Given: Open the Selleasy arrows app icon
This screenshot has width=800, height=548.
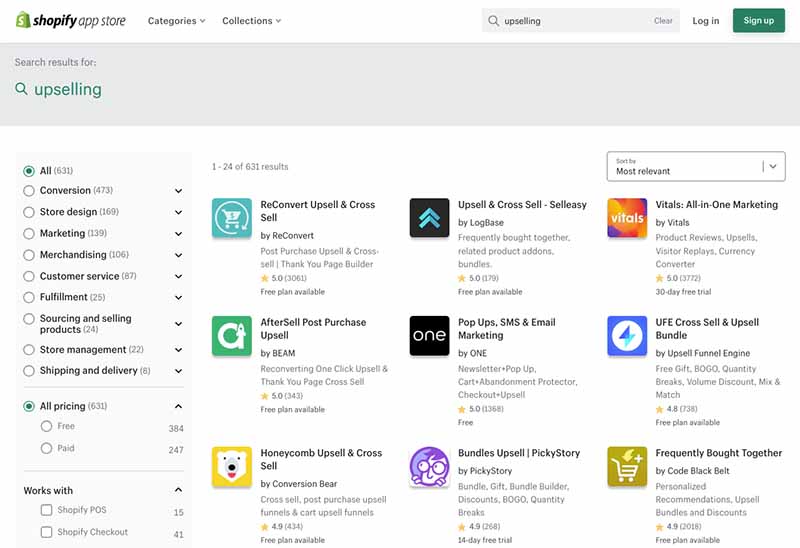Looking at the screenshot, I should pyautogui.click(x=430, y=218).
